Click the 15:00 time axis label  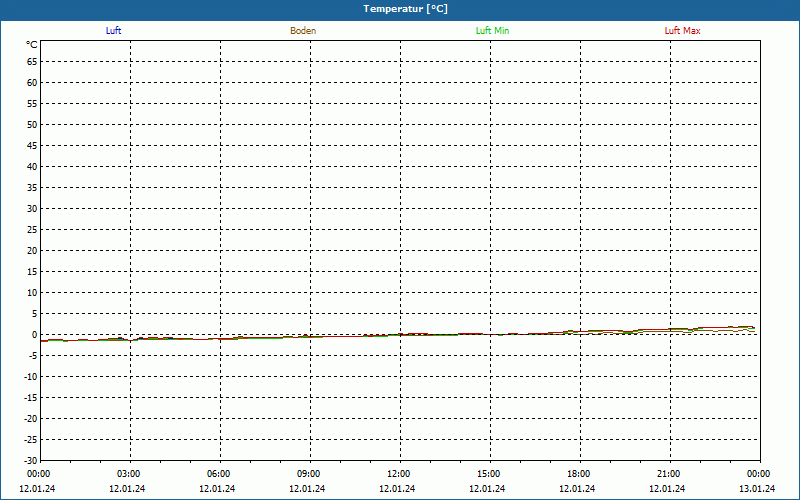click(489, 474)
